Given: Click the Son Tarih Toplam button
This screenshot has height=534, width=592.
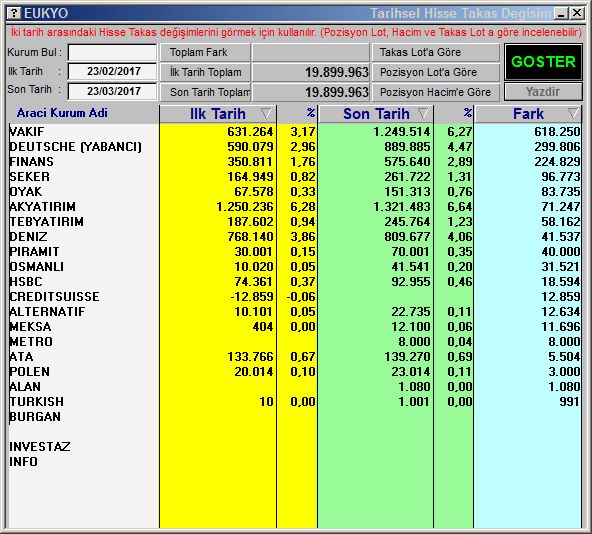Looking at the screenshot, I should tap(205, 92).
